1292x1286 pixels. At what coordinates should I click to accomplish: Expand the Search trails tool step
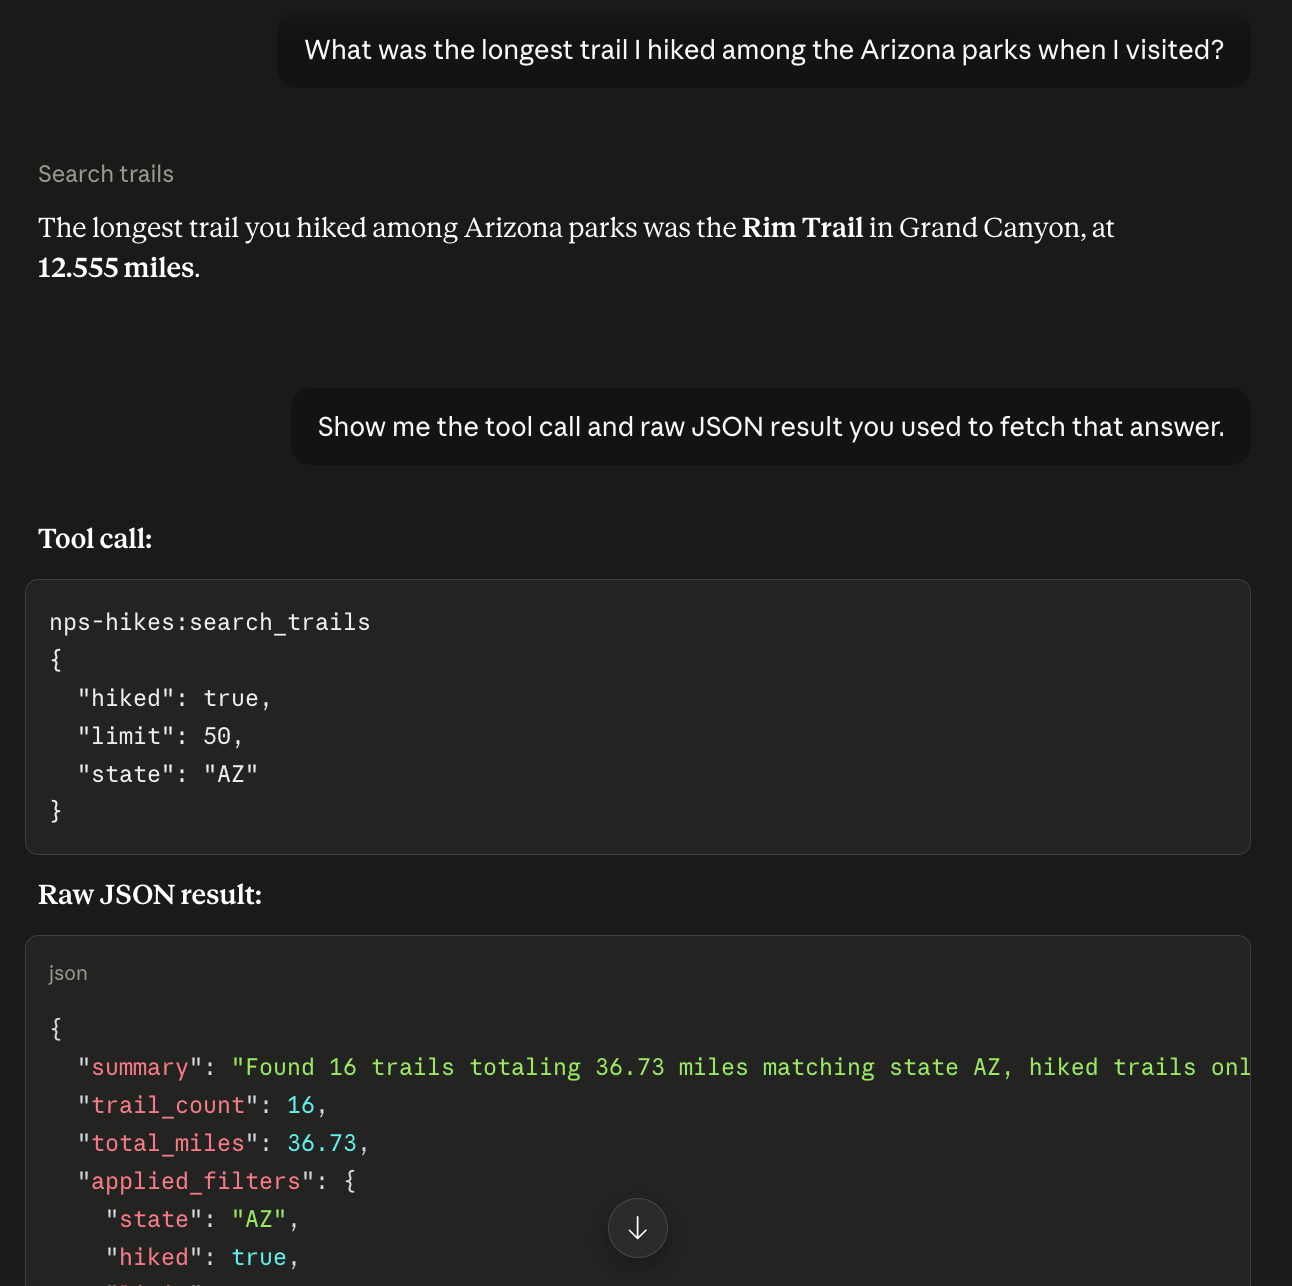pyautogui.click(x=106, y=174)
